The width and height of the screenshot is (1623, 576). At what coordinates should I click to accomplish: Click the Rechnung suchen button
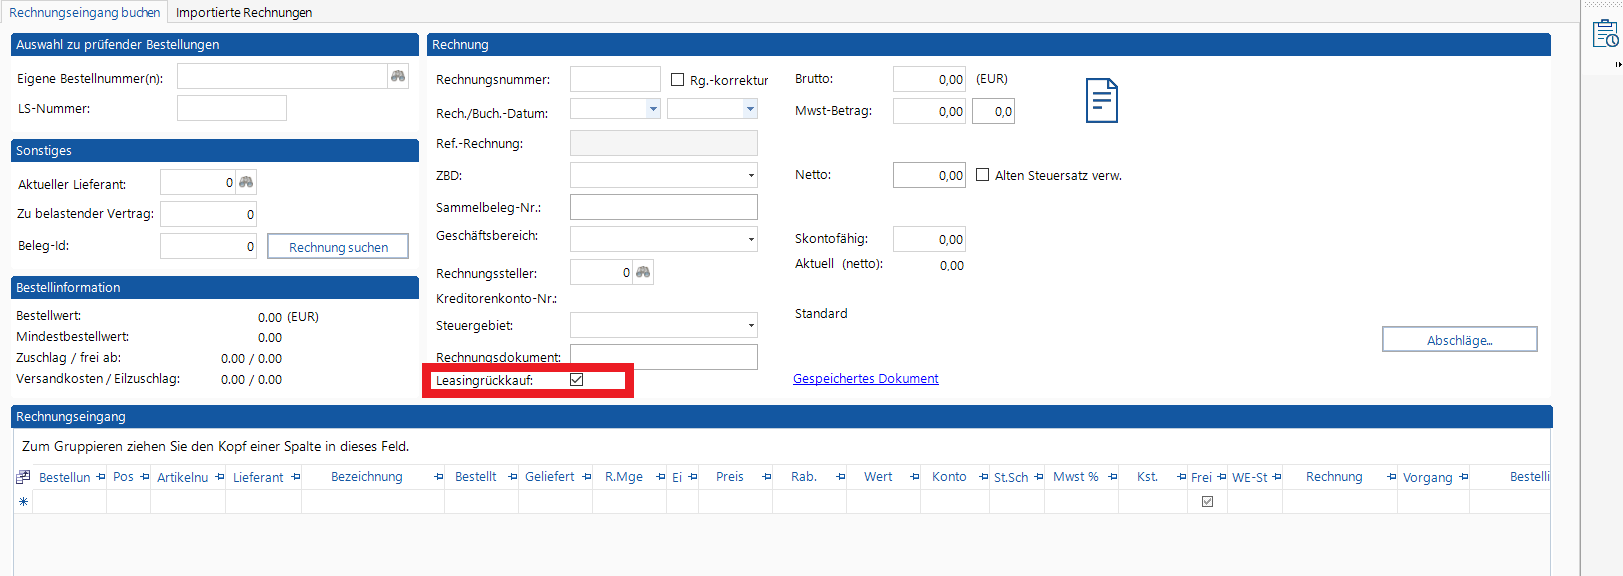pyautogui.click(x=338, y=247)
